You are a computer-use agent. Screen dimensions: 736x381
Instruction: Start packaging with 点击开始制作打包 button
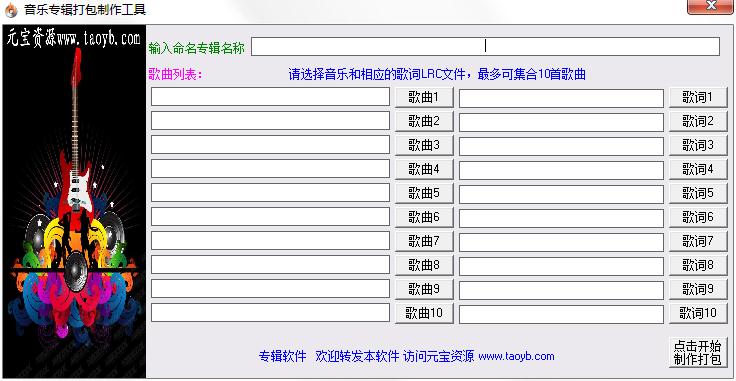coord(698,353)
